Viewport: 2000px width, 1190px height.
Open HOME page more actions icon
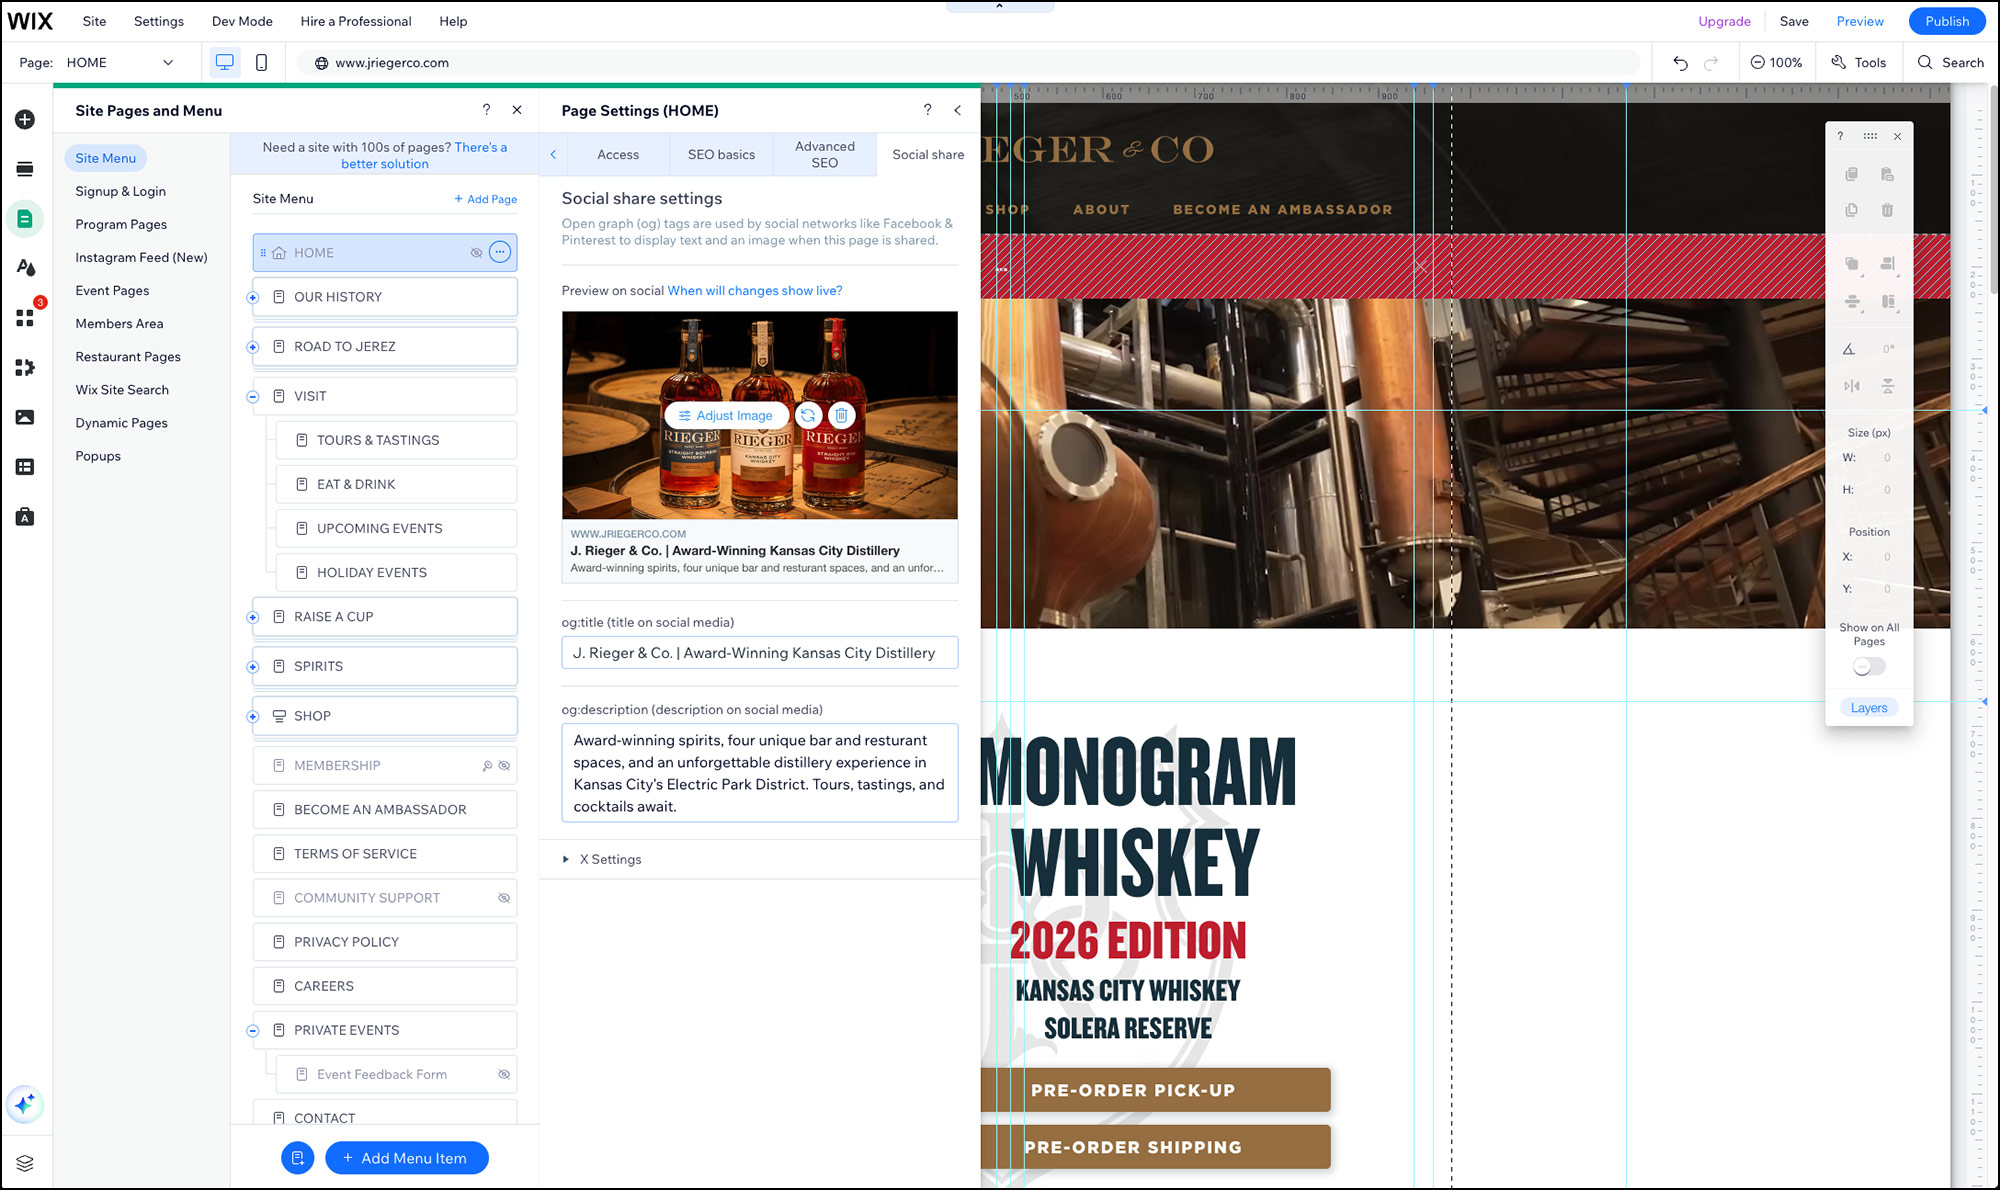[500, 252]
